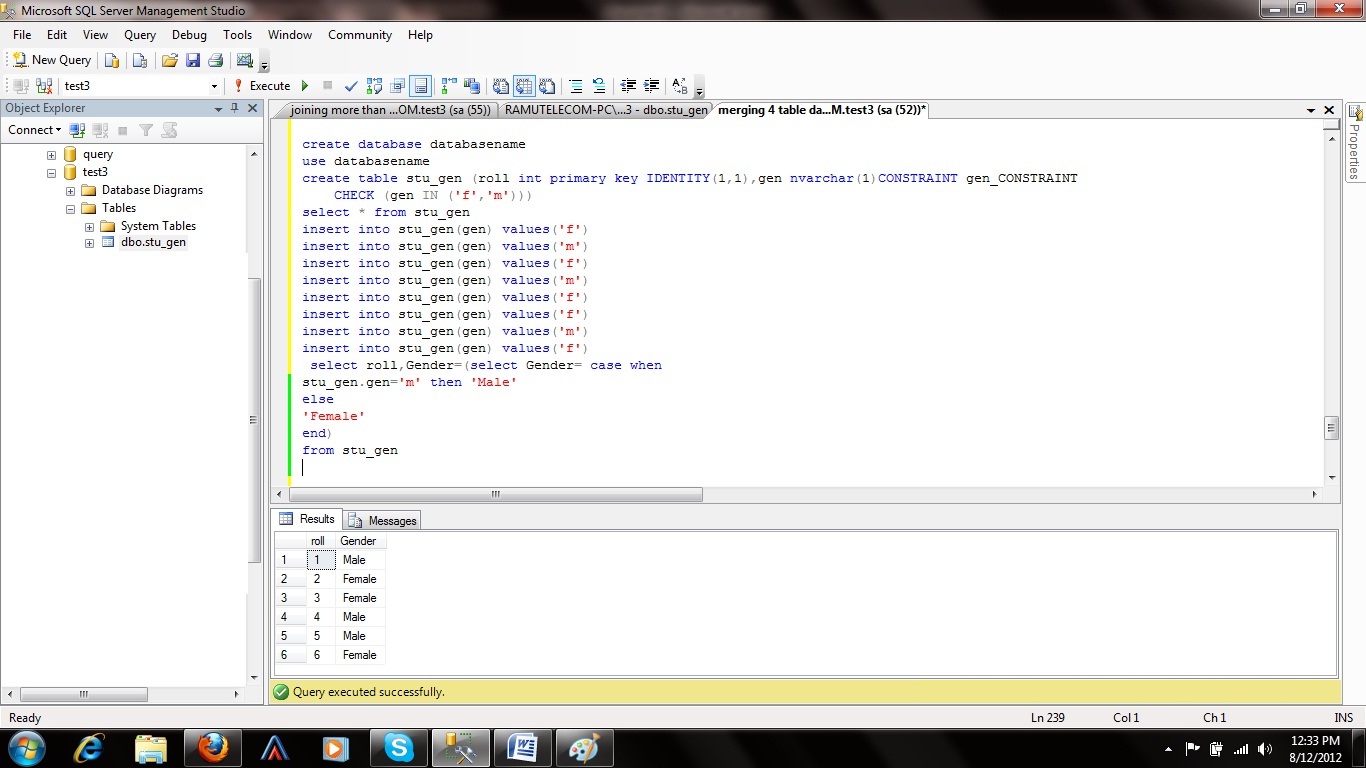Click the green Debug play arrow

coord(305,86)
